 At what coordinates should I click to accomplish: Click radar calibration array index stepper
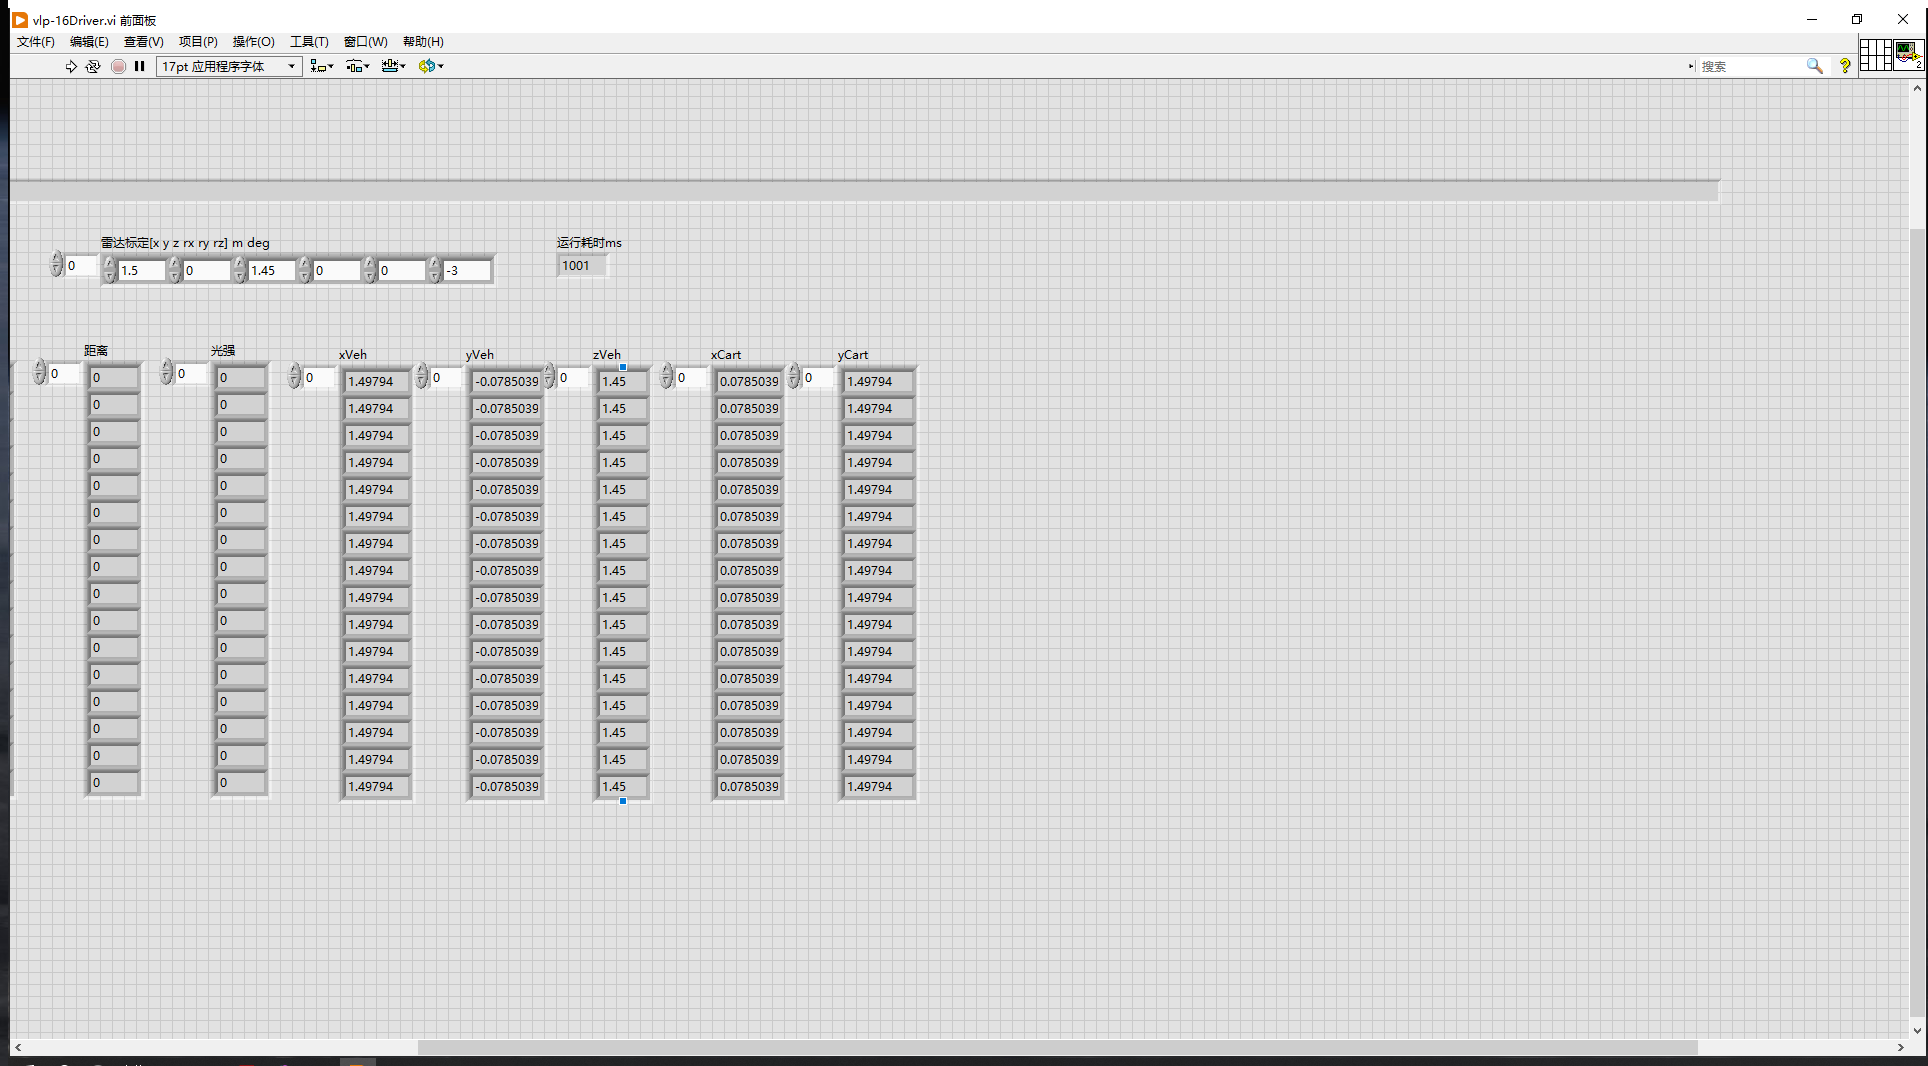[x=56, y=265]
